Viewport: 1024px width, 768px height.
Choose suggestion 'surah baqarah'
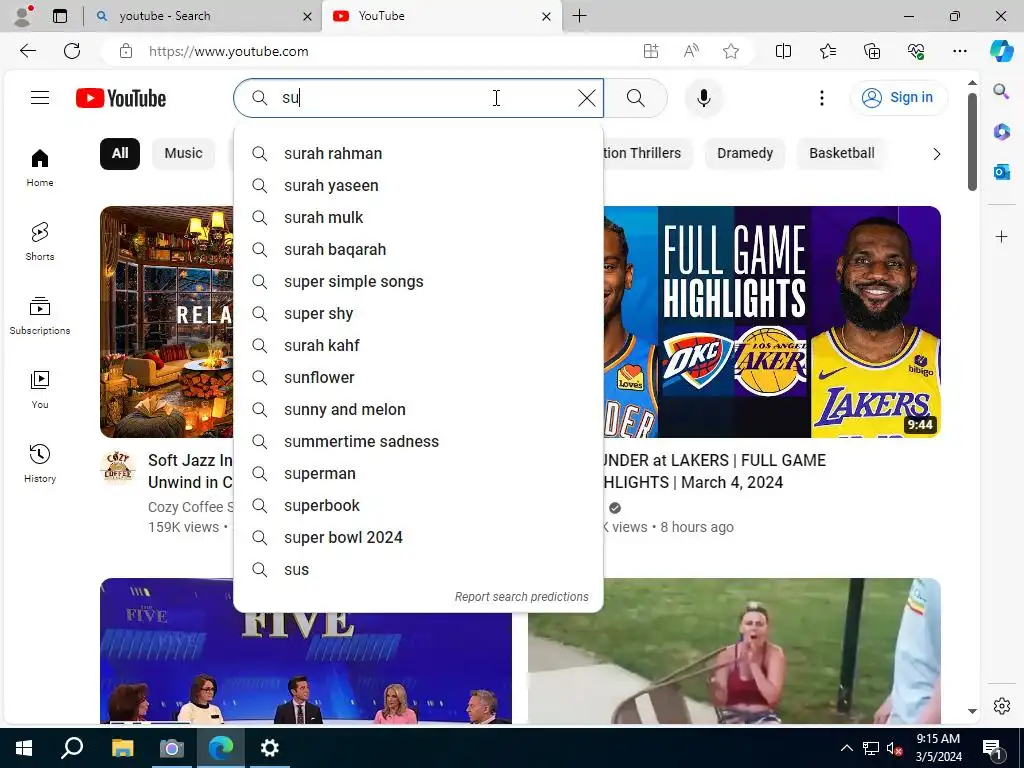click(418, 249)
